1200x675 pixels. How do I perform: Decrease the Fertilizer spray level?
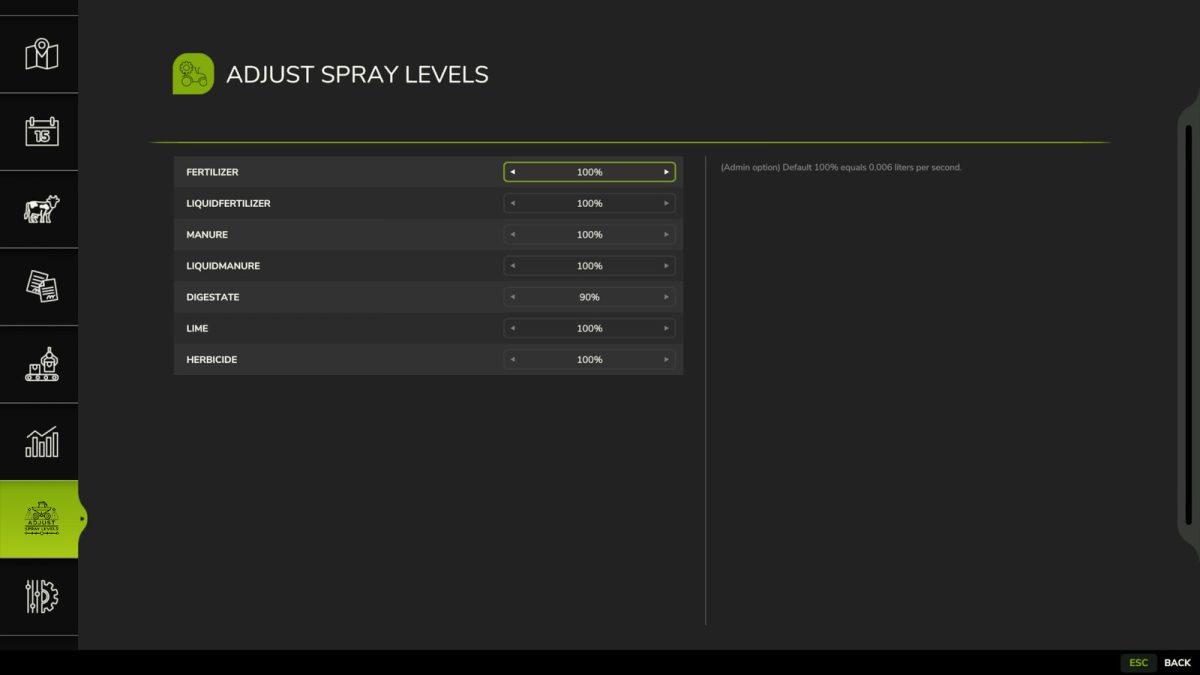click(x=513, y=172)
